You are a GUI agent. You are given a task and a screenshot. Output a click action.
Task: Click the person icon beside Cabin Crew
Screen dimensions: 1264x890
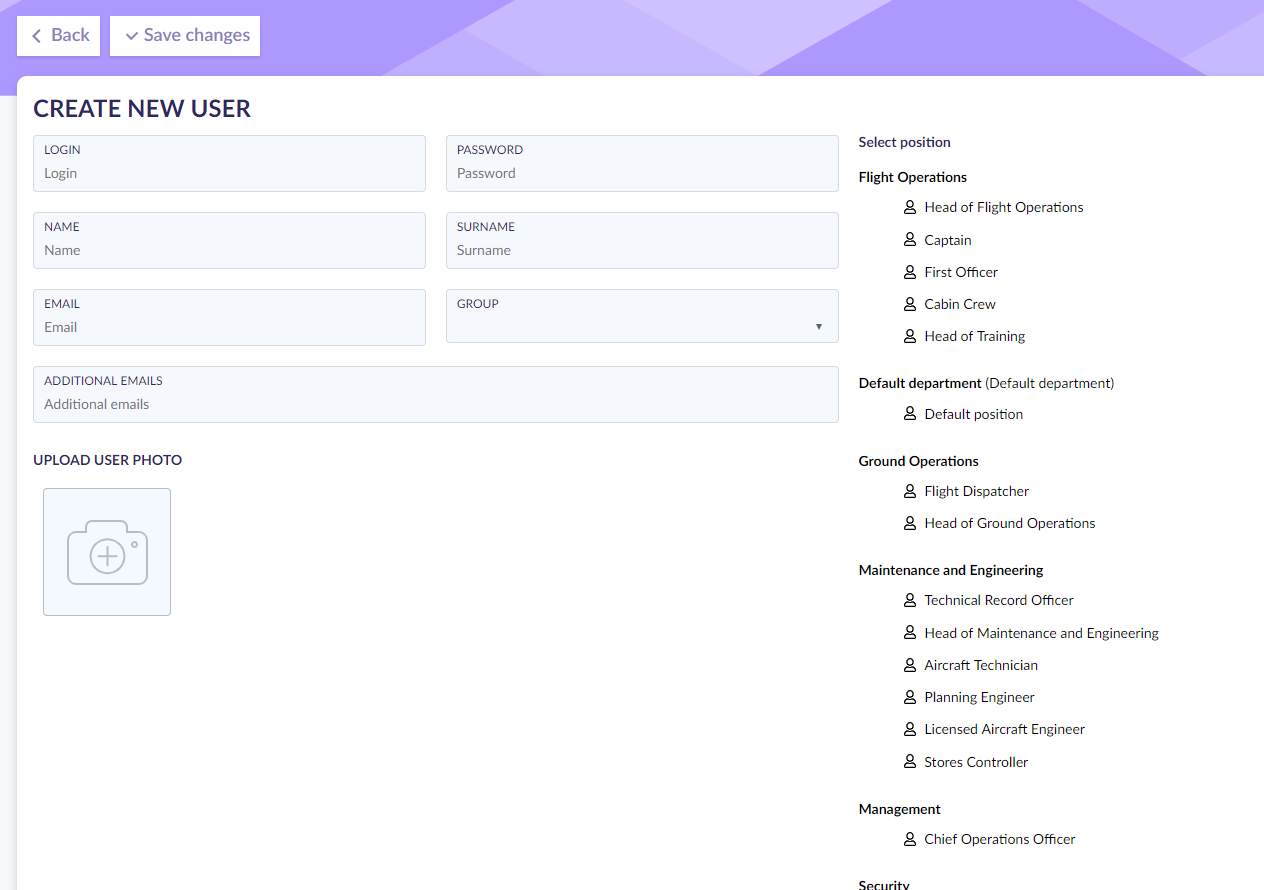click(910, 304)
